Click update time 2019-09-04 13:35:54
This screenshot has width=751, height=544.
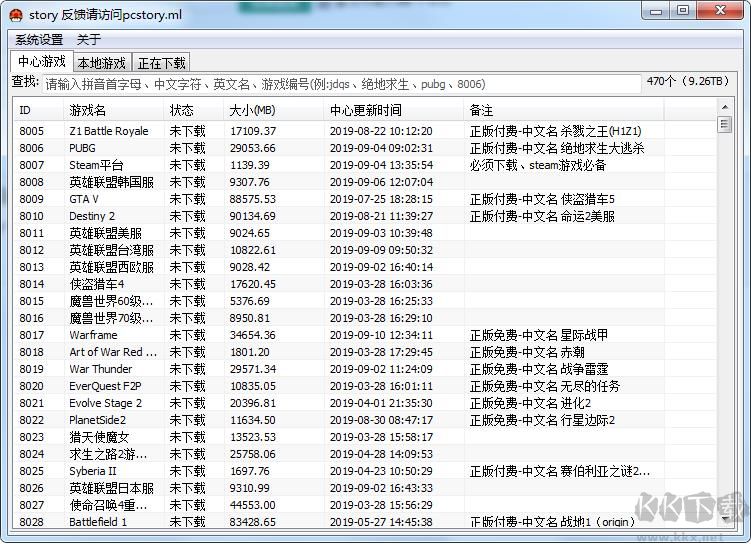coord(381,165)
